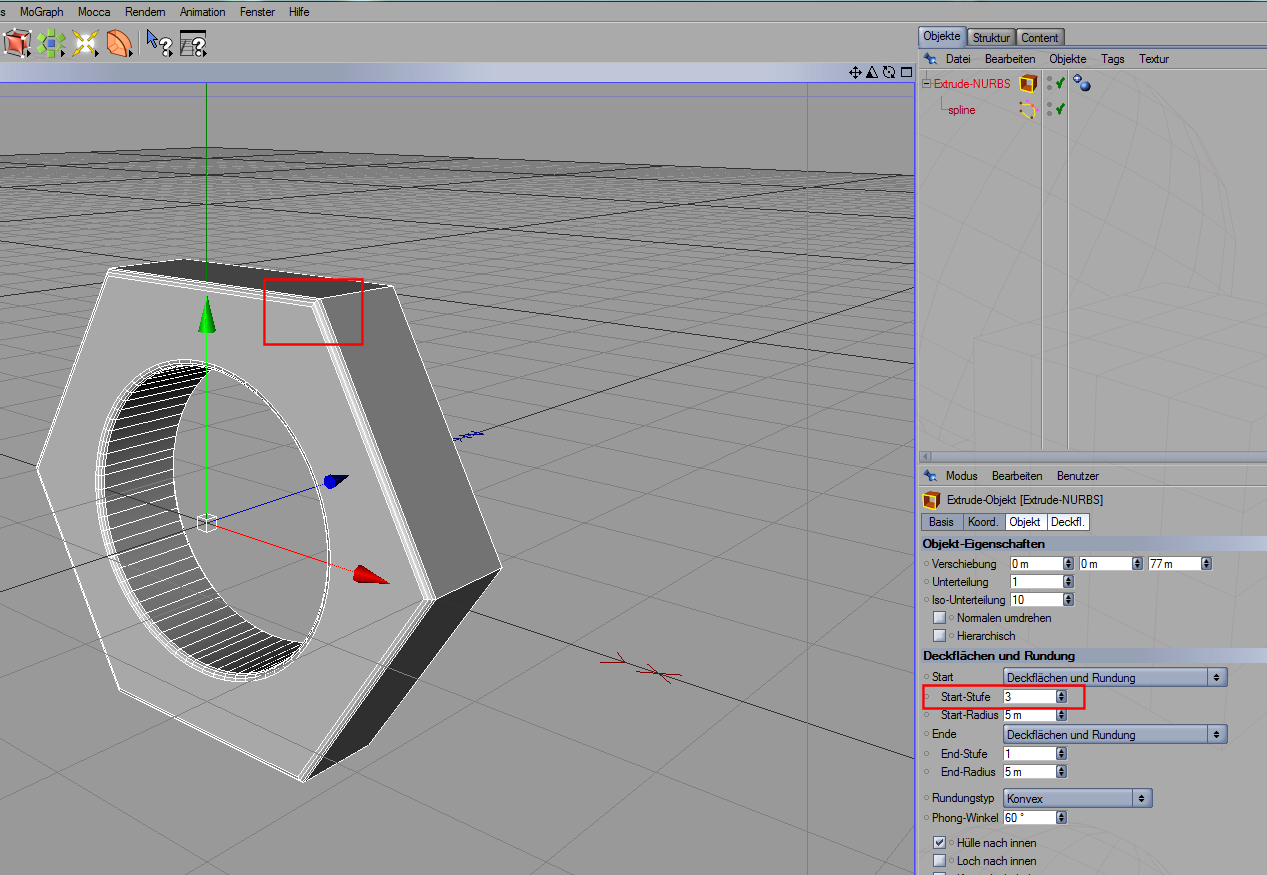Open the Deckfl. attribute tab button

click(1068, 522)
